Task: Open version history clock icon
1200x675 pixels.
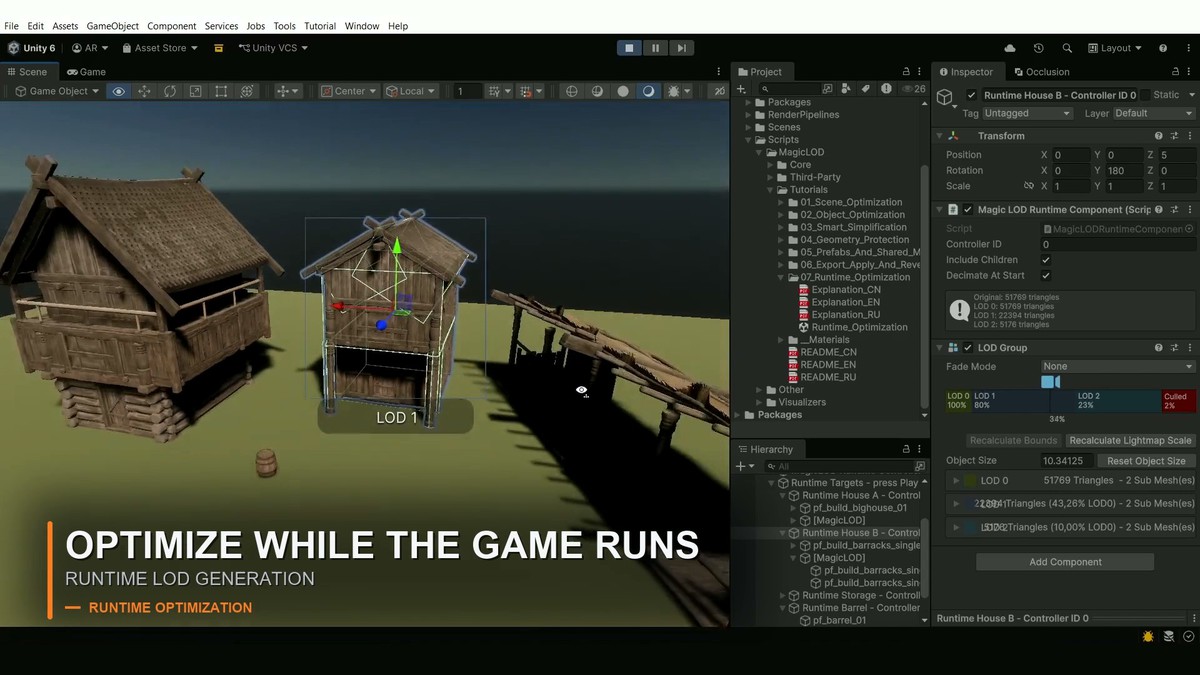Action: tap(1039, 48)
